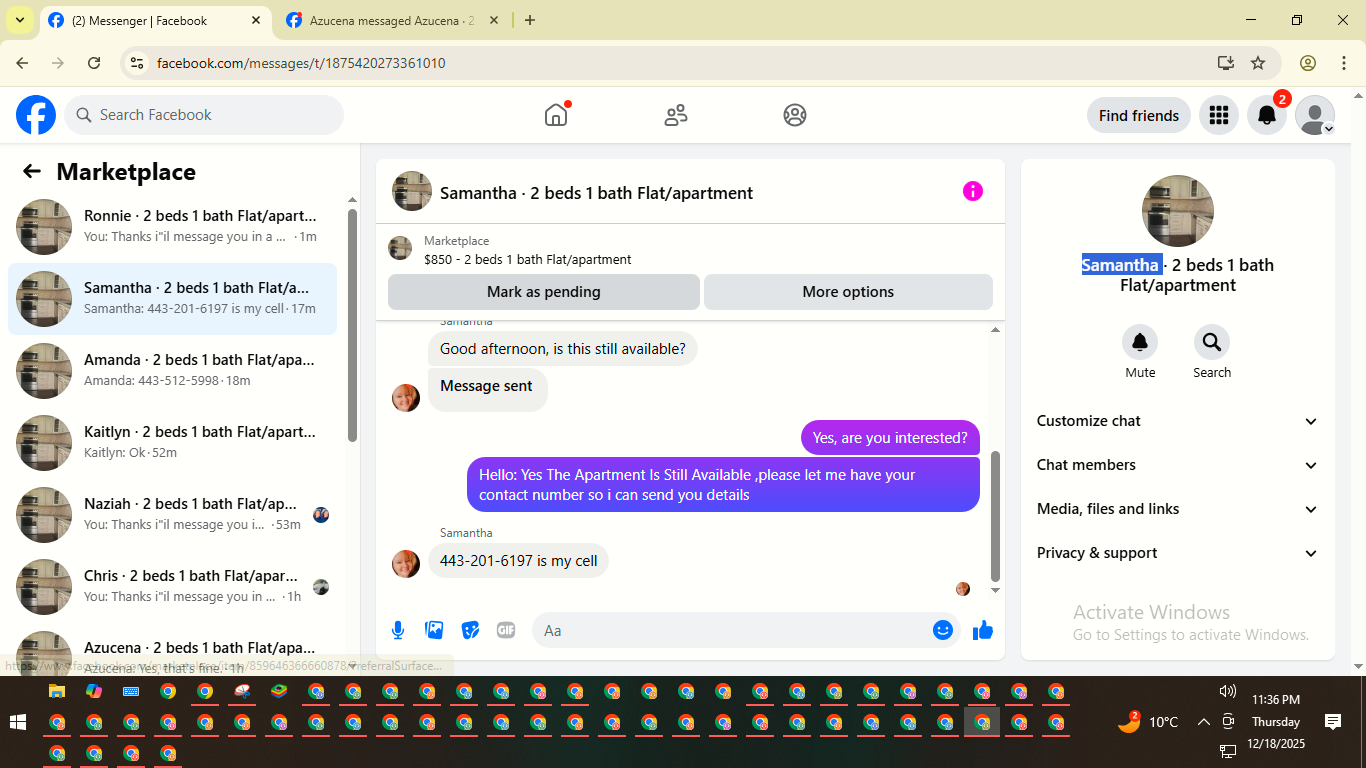
Task: Select Amanda's apartment conversation
Action: pyautogui.click(x=172, y=371)
